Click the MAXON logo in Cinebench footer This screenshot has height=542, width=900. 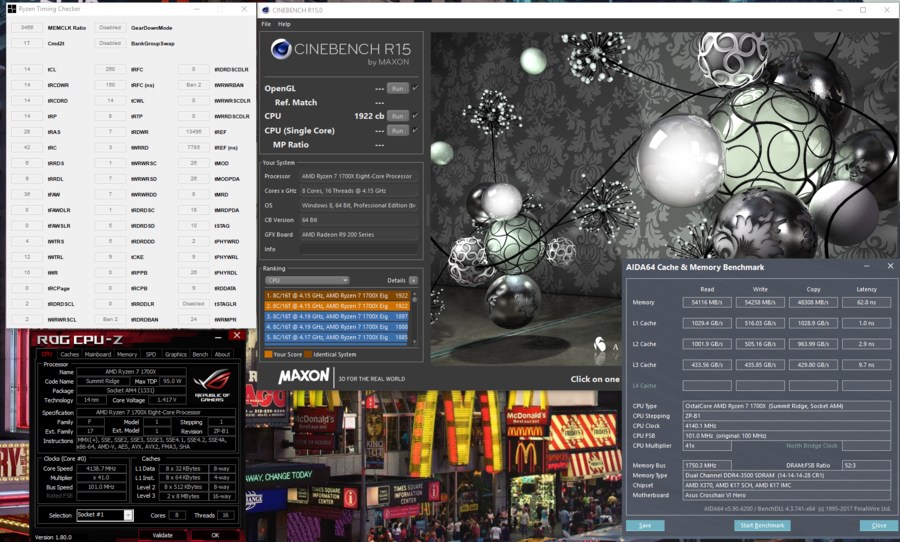(304, 377)
